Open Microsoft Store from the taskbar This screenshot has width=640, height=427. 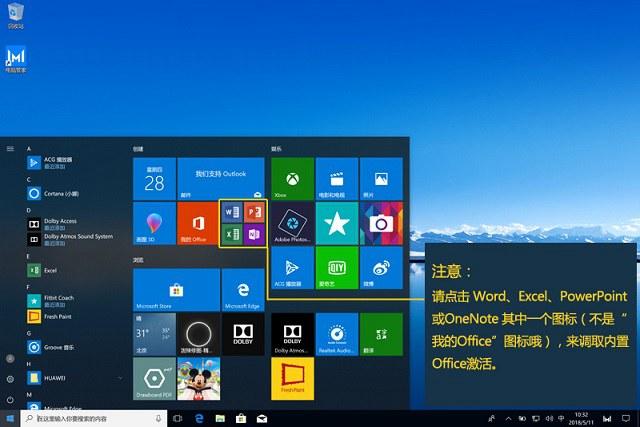241,418
